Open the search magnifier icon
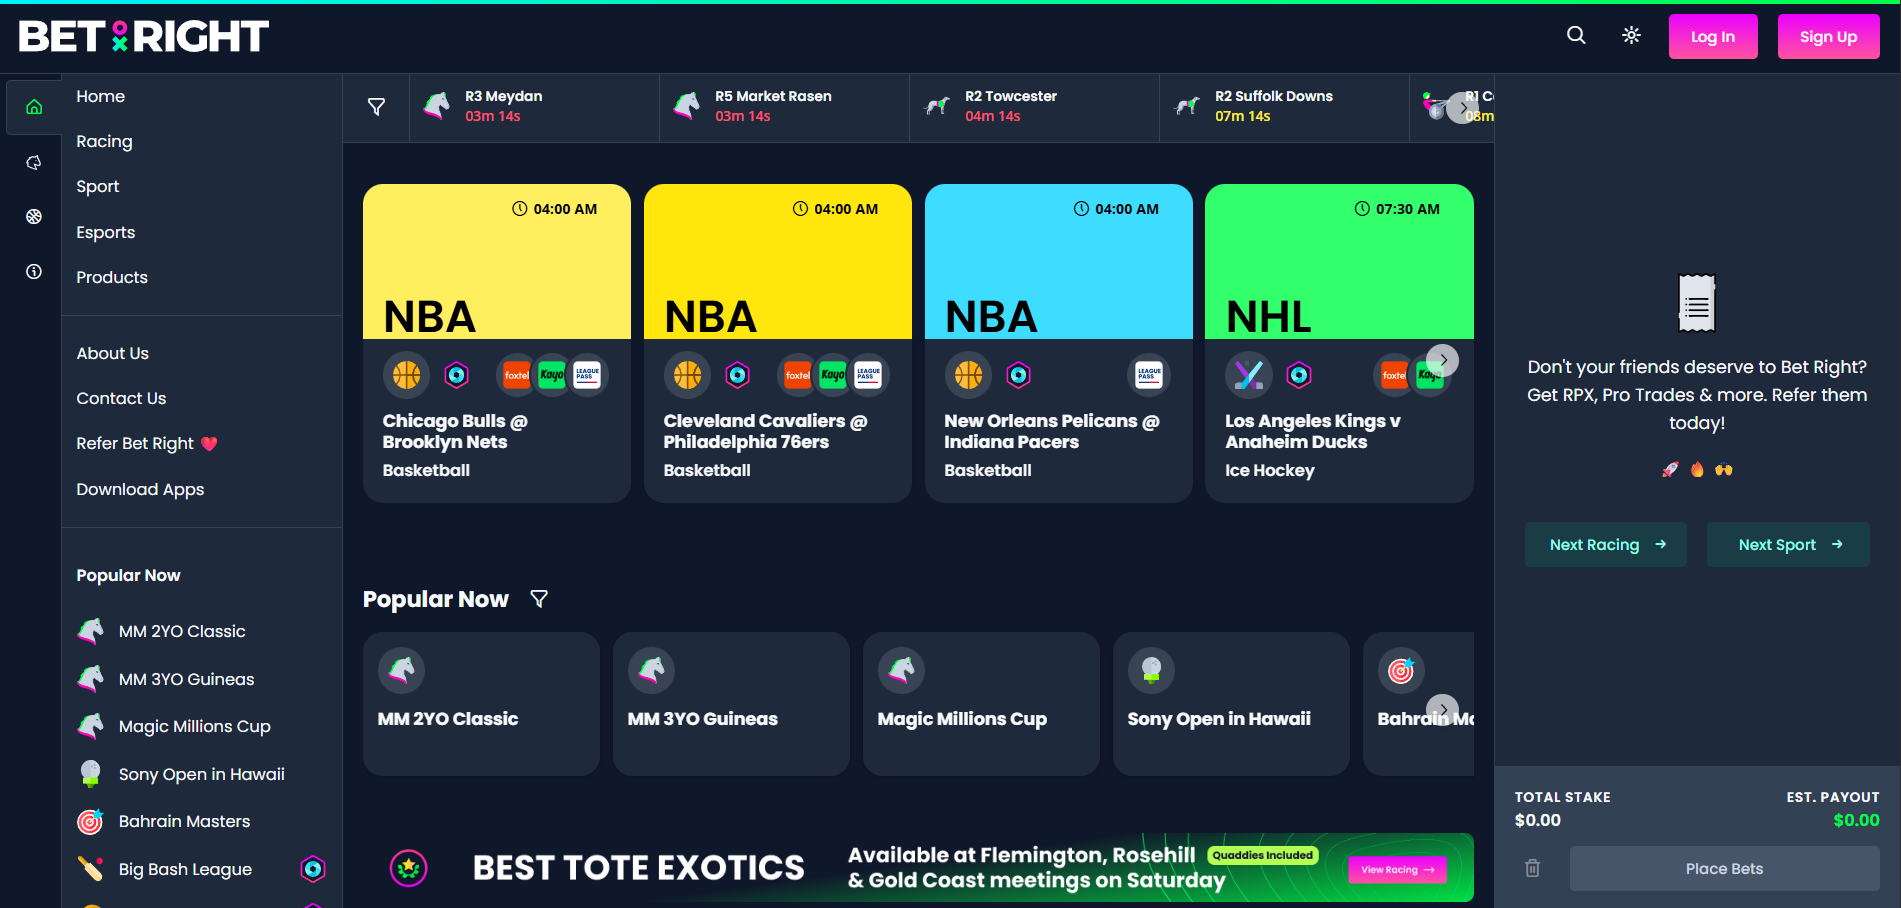The height and width of the screenshot is (908, 1901). coord(1576,36)
